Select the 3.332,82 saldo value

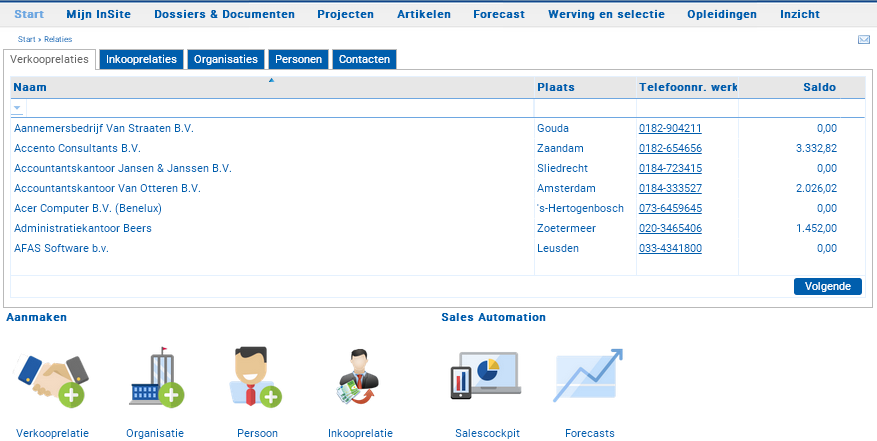tap(817, 149)
